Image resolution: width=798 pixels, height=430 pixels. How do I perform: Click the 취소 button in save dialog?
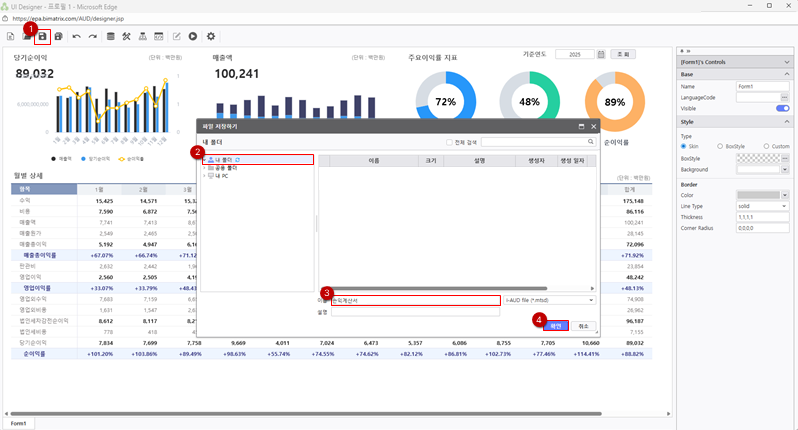point(583,325)
